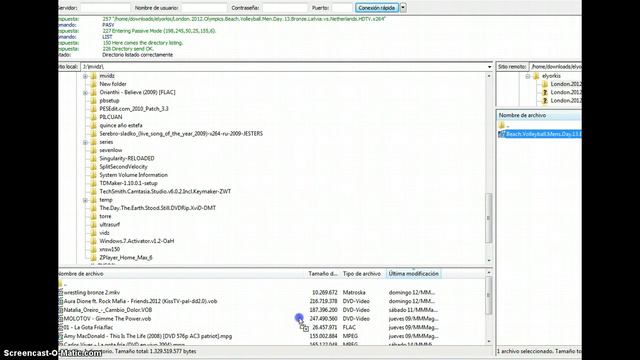Viewport: 640px width, 360px height.
Task: Click the elyorkis remote folder icon
Action: [536, 76]
